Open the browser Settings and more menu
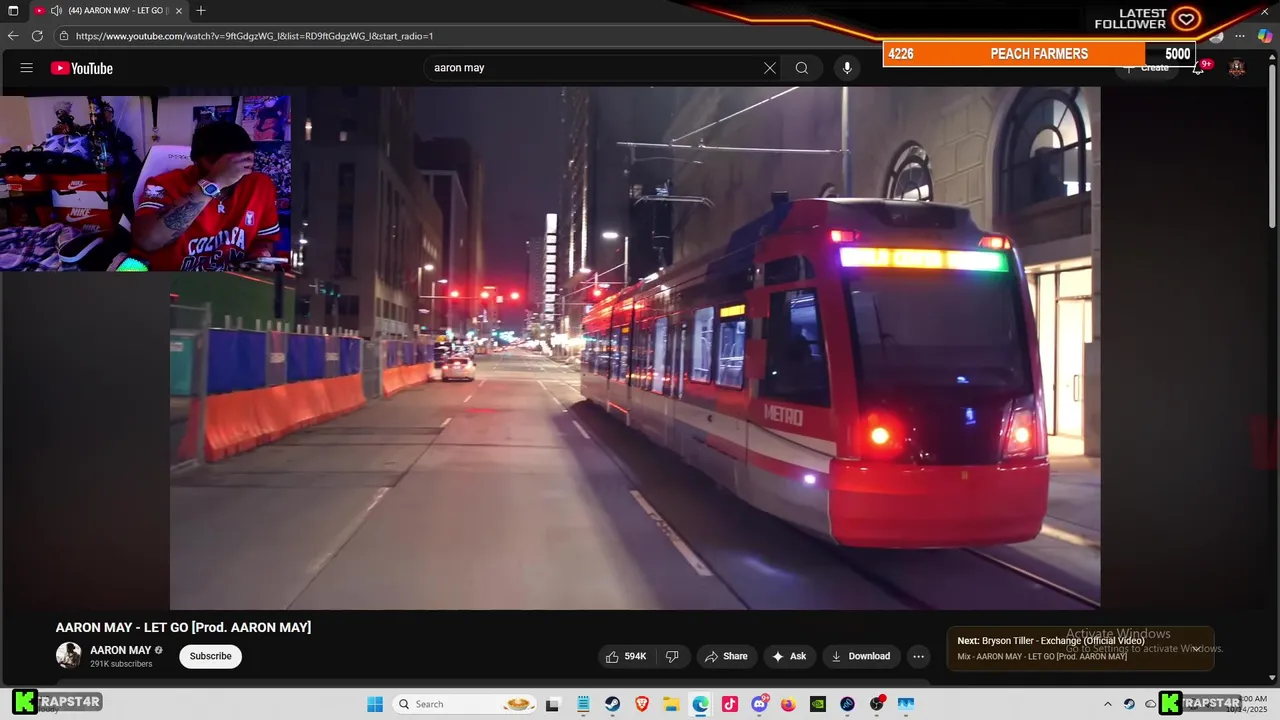Screen dimensions: 1280x720 tap(1240, 36)
